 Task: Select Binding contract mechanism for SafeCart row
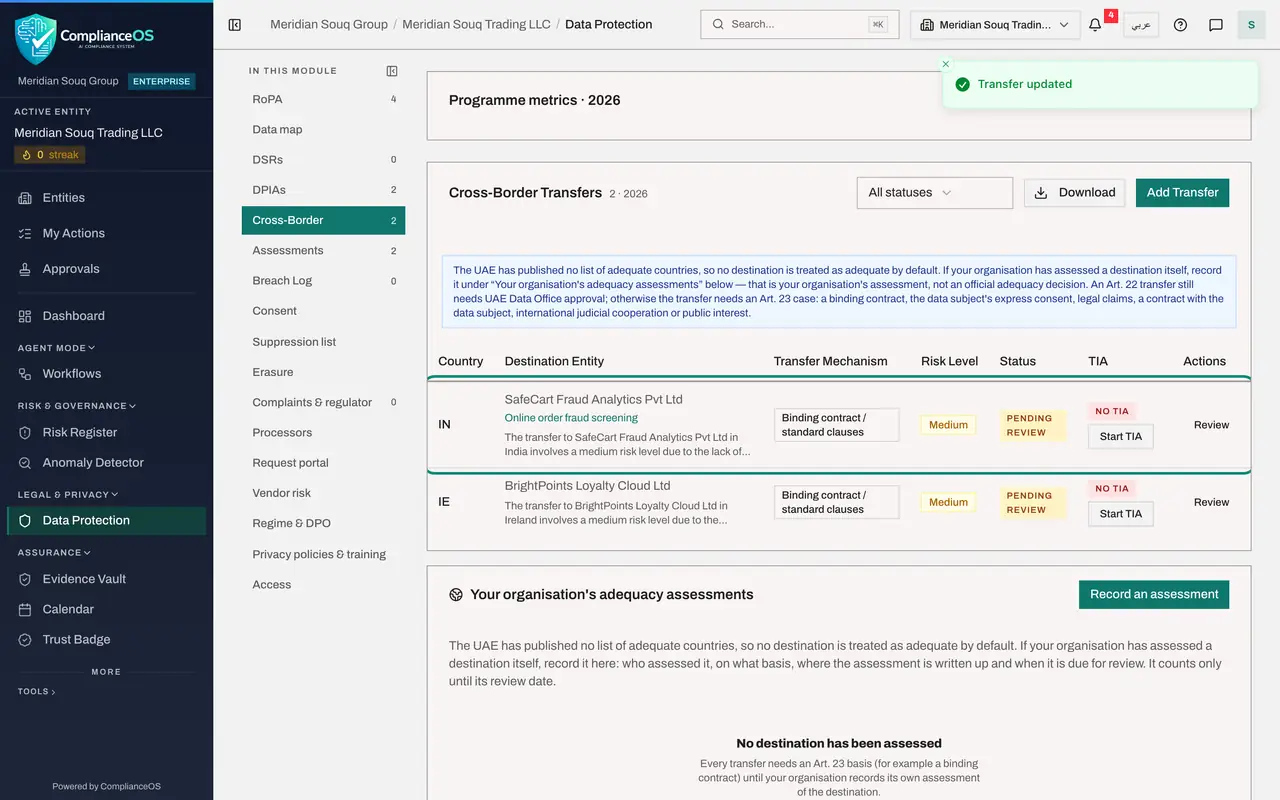coord(836,425)
